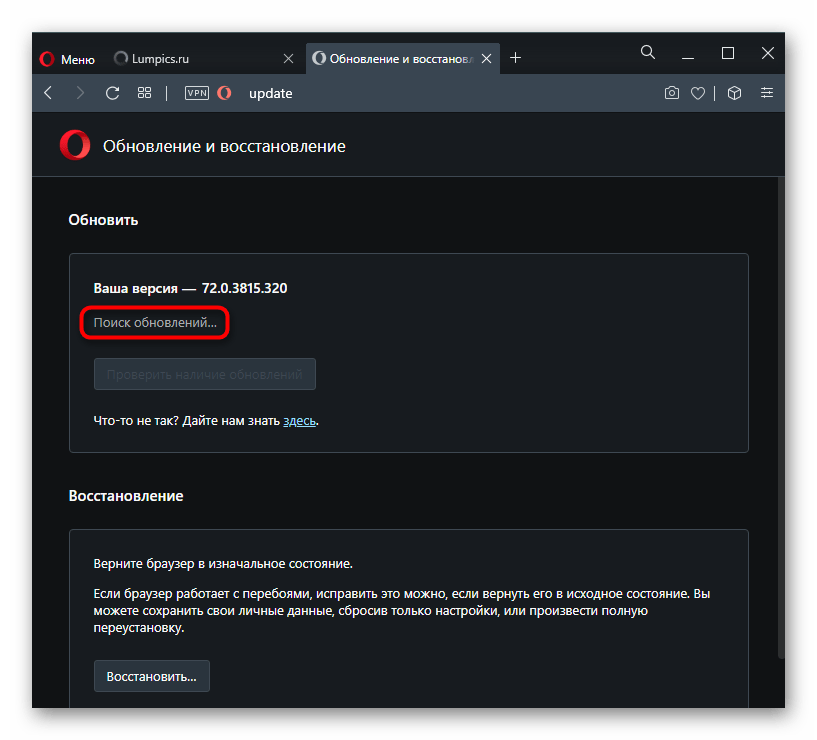The height and width of the screenshot is (740, 817).
Task: Click the Opera icon in the address bar
Action: pos(225,93)
